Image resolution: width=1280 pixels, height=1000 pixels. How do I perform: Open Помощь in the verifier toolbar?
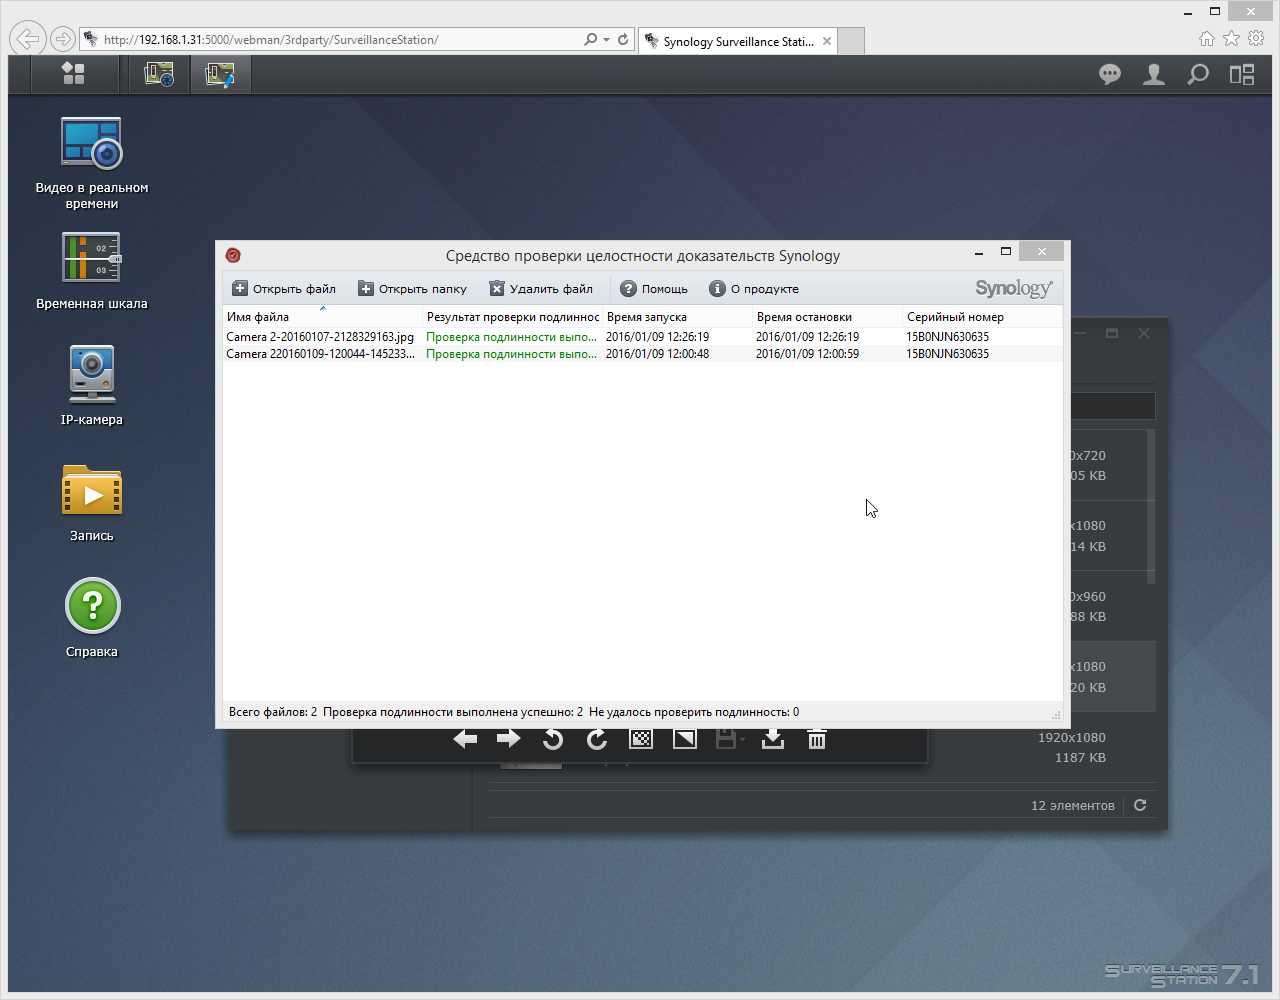[654, 289]
